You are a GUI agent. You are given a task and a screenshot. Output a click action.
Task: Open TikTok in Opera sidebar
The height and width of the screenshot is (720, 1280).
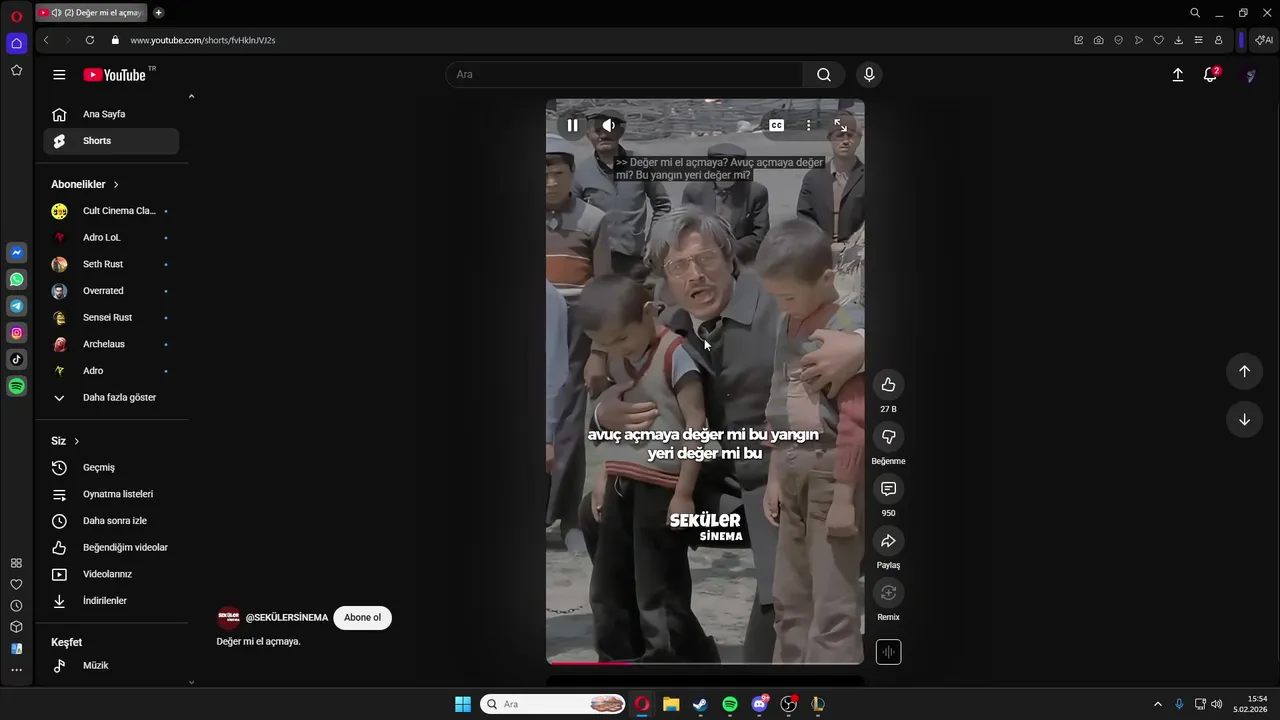point(17,360)
